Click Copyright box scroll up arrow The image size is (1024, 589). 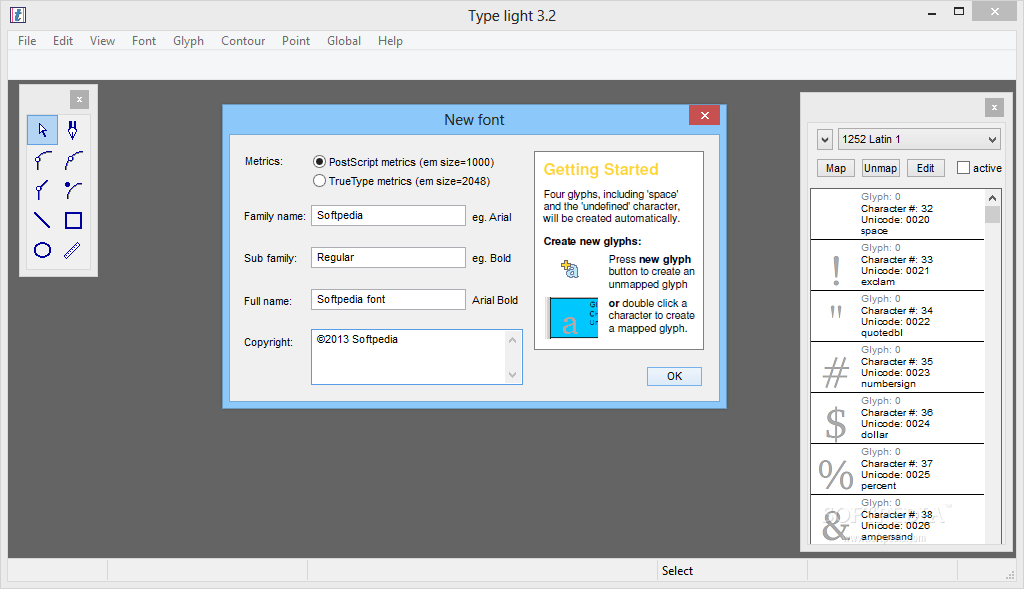513,340
